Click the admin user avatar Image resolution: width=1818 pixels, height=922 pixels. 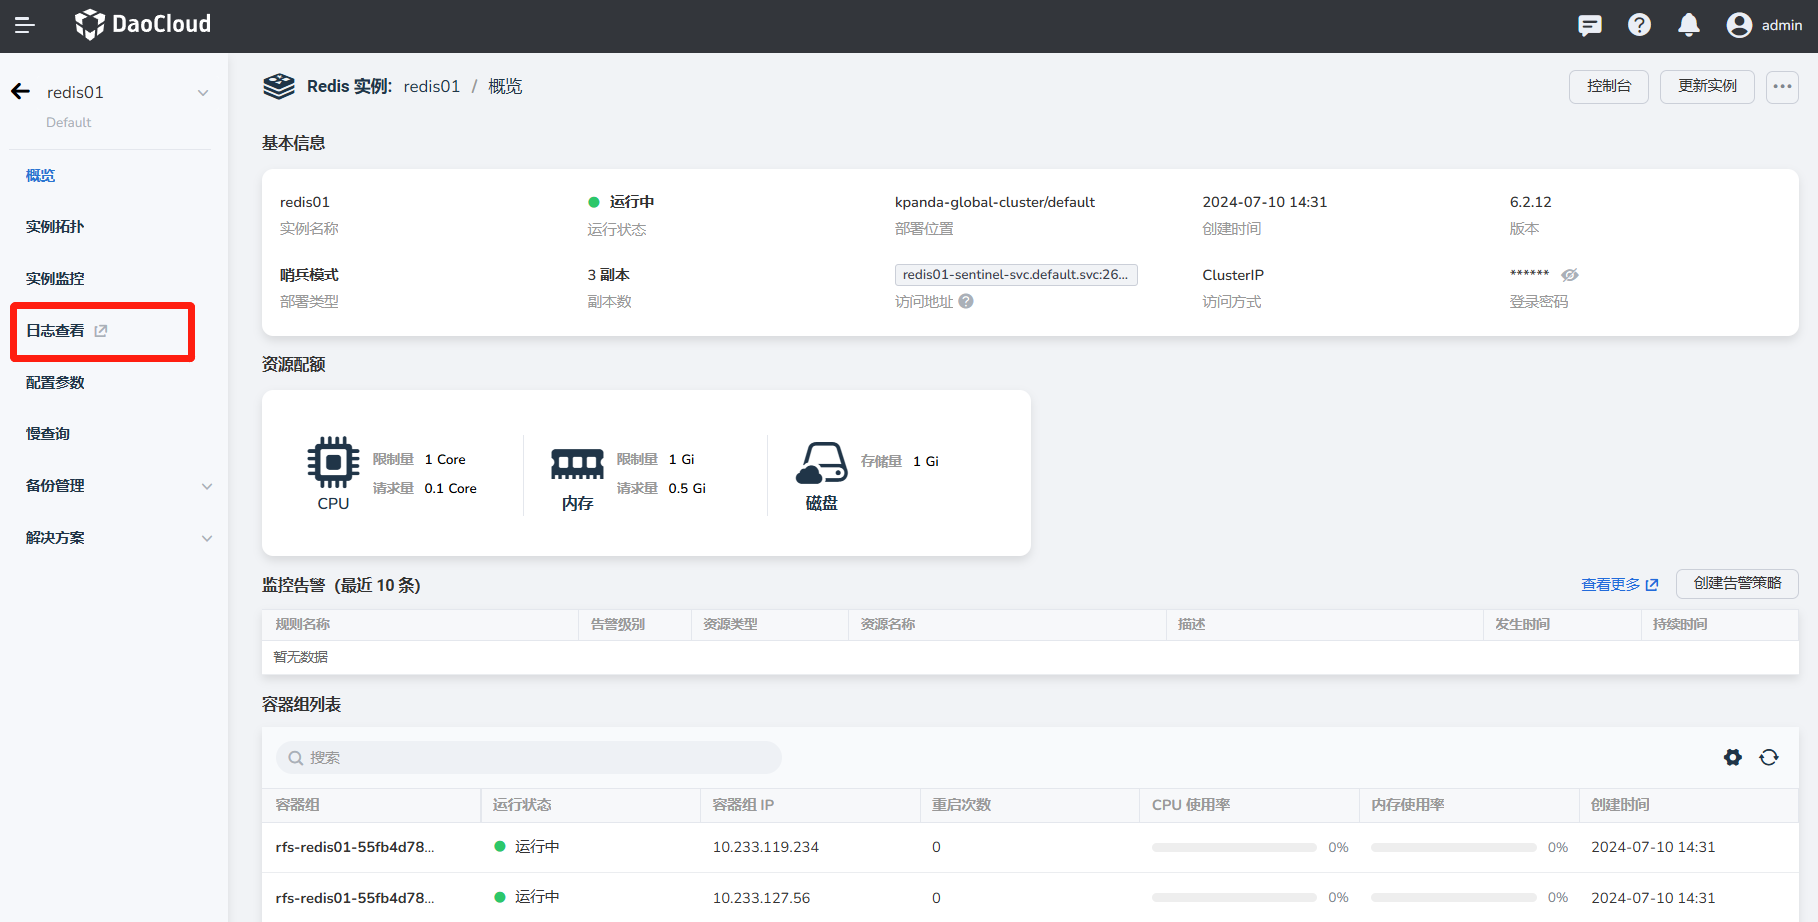pyautogui.click(x=1739, y=25)
